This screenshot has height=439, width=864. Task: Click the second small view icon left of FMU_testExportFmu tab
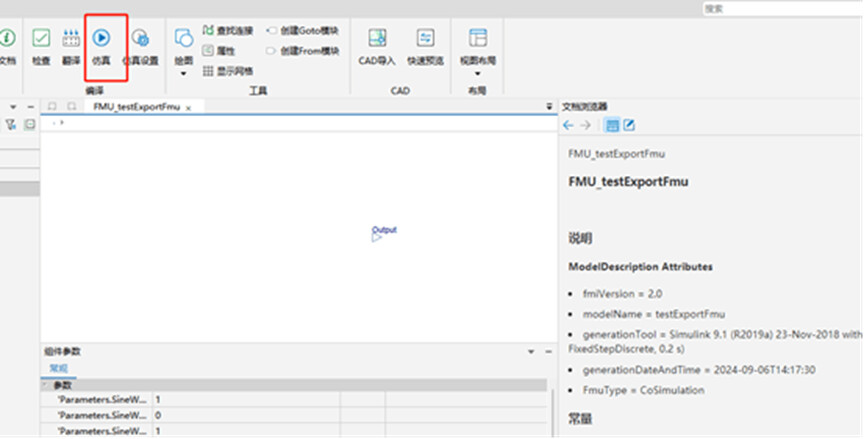click(72, 106)
